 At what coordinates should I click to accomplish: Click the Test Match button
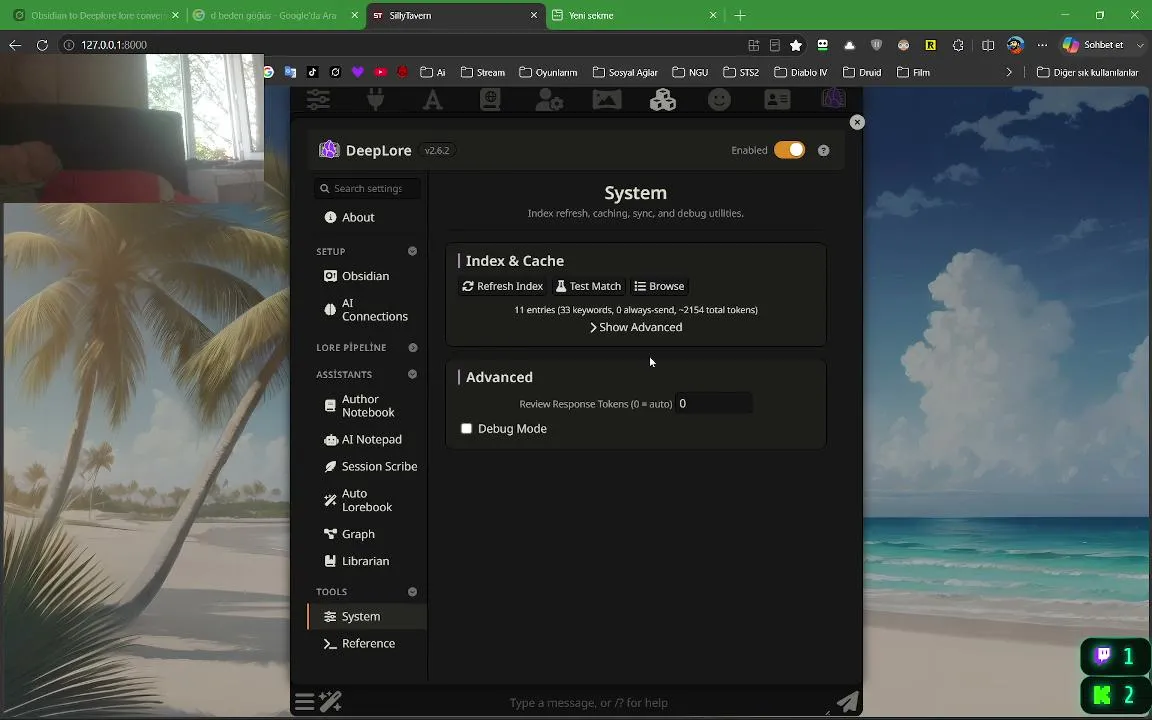[x=588, y=287]
